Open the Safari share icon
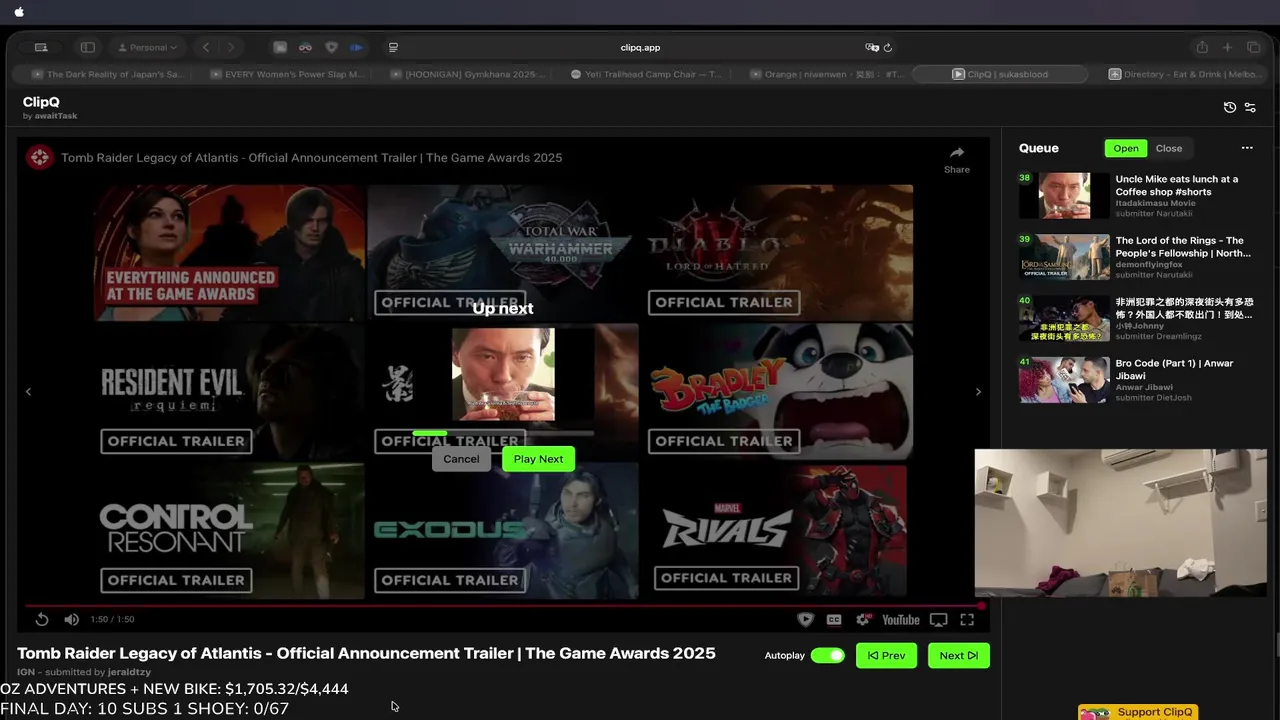Screen dimensions: 1280x720 point(1202,47)
